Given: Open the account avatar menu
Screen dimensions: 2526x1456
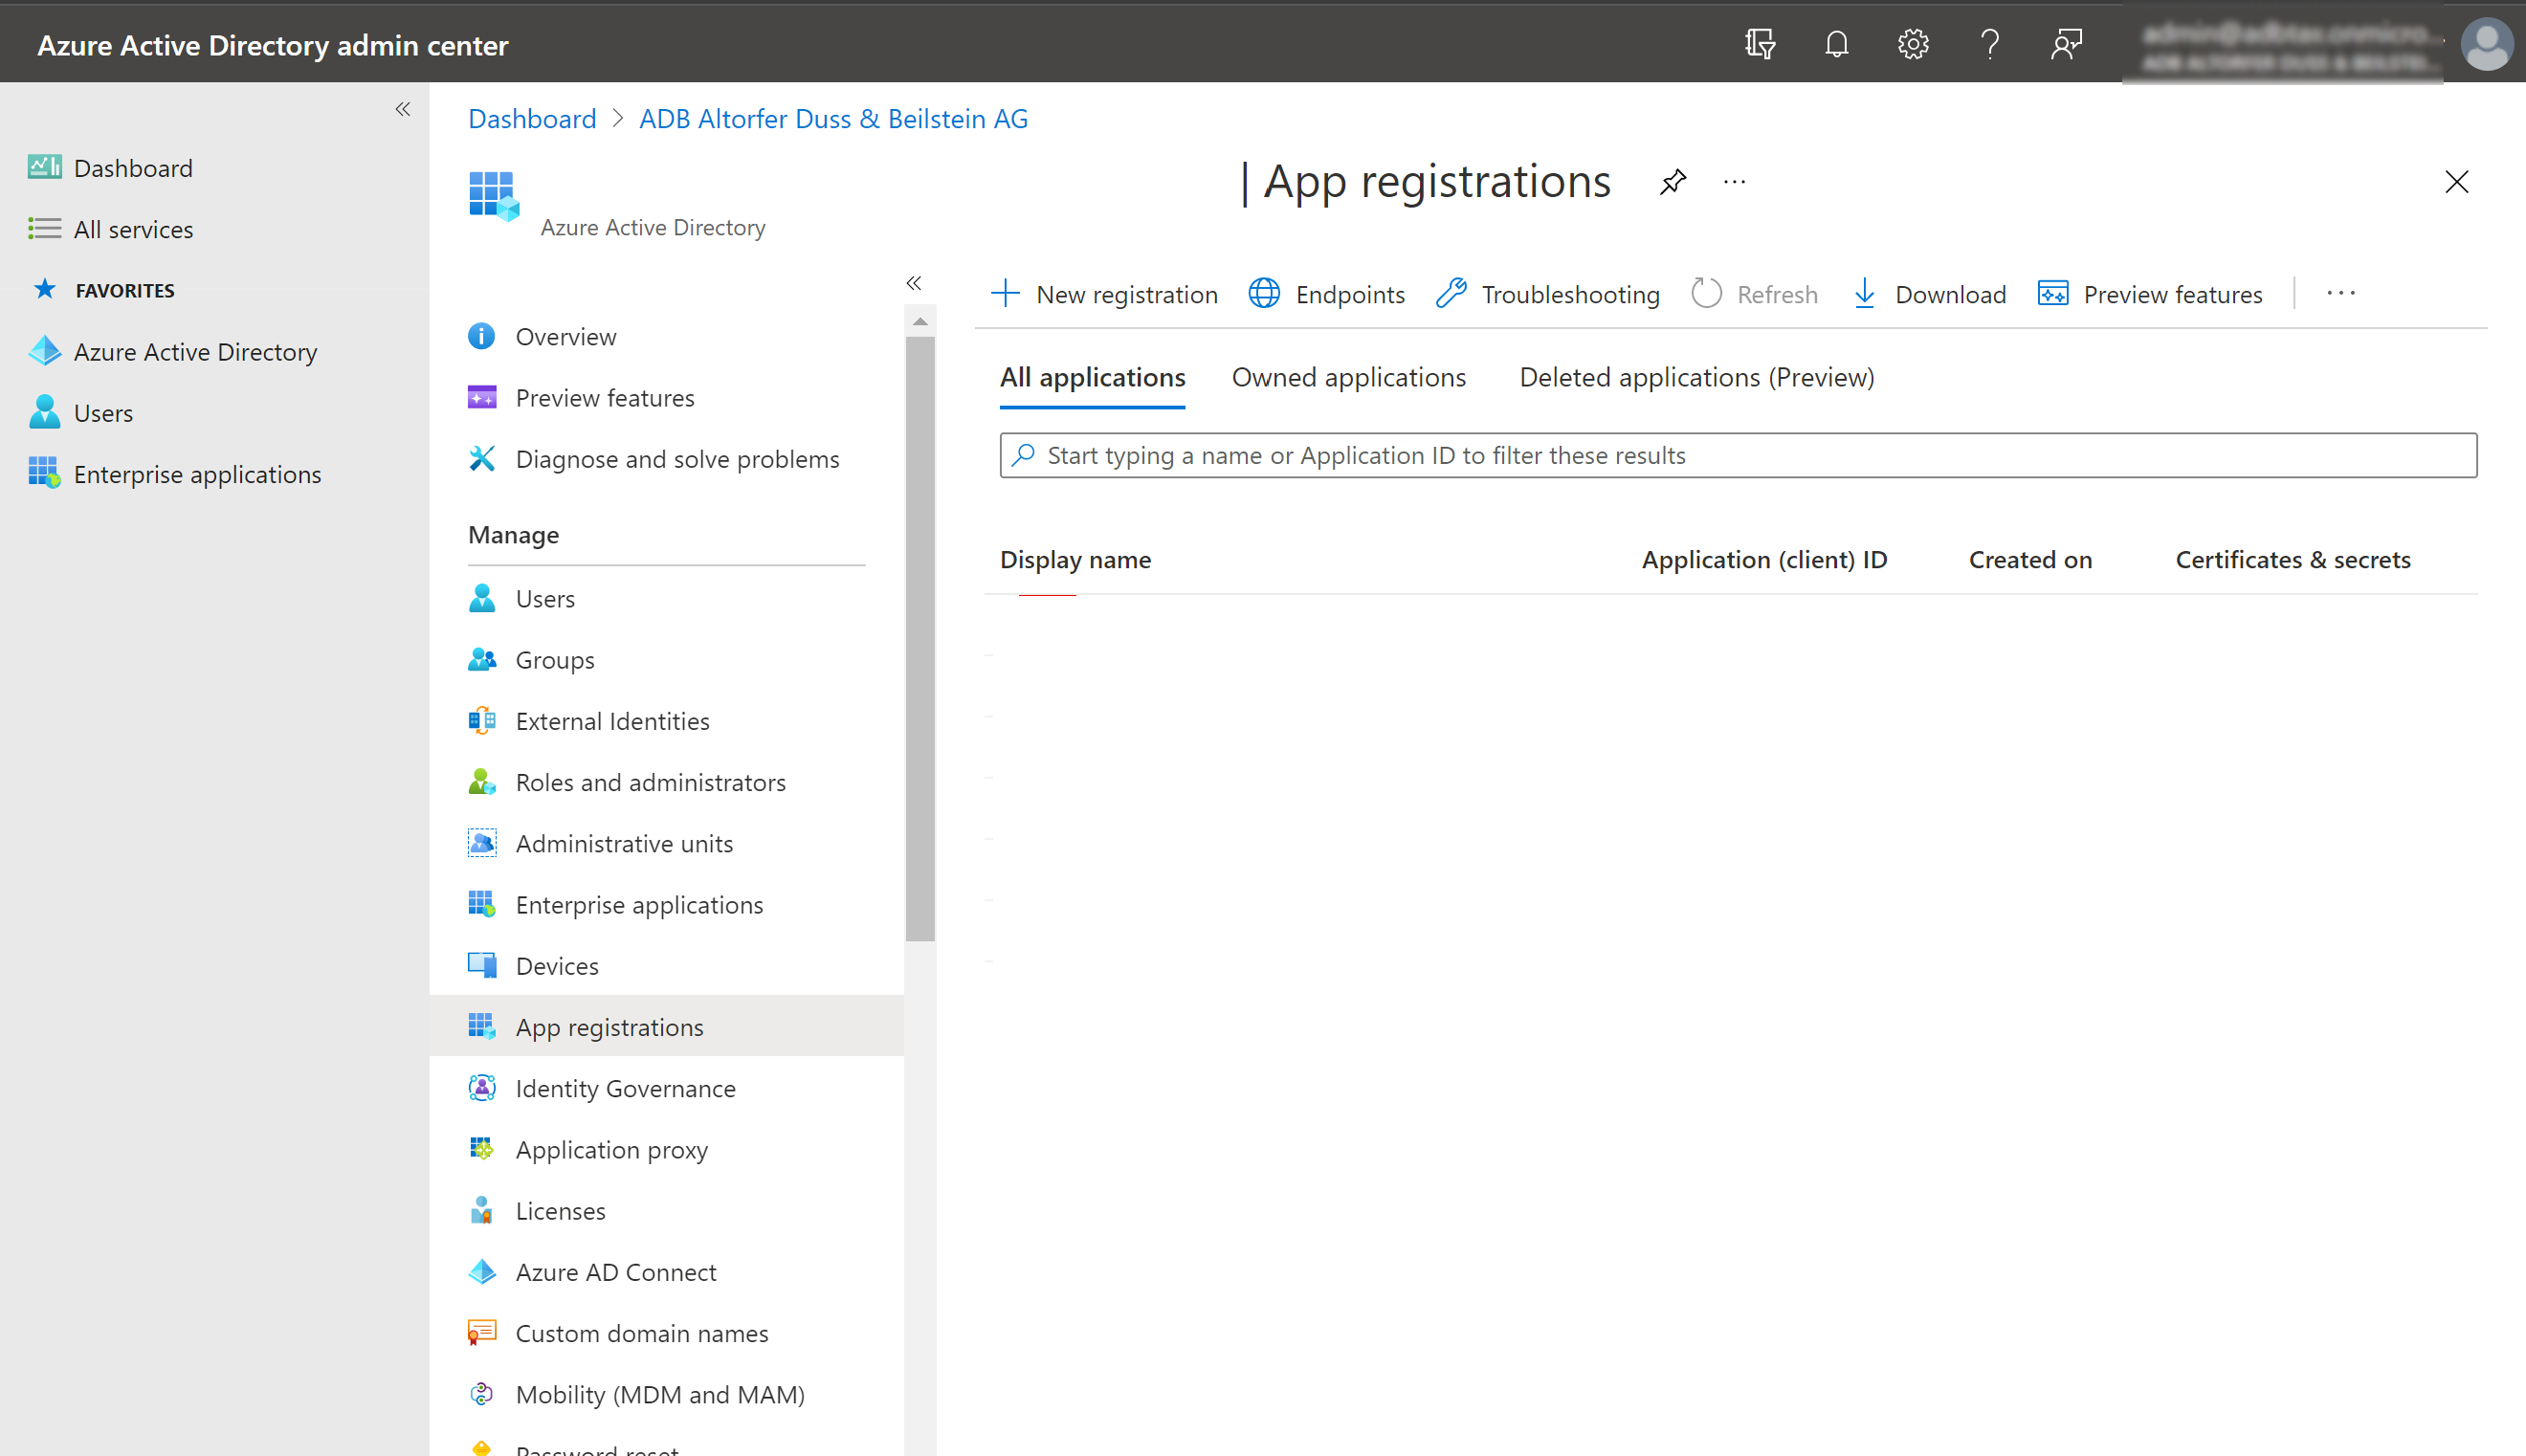Looking at the screenshot, I should (x=2486, y=44).
